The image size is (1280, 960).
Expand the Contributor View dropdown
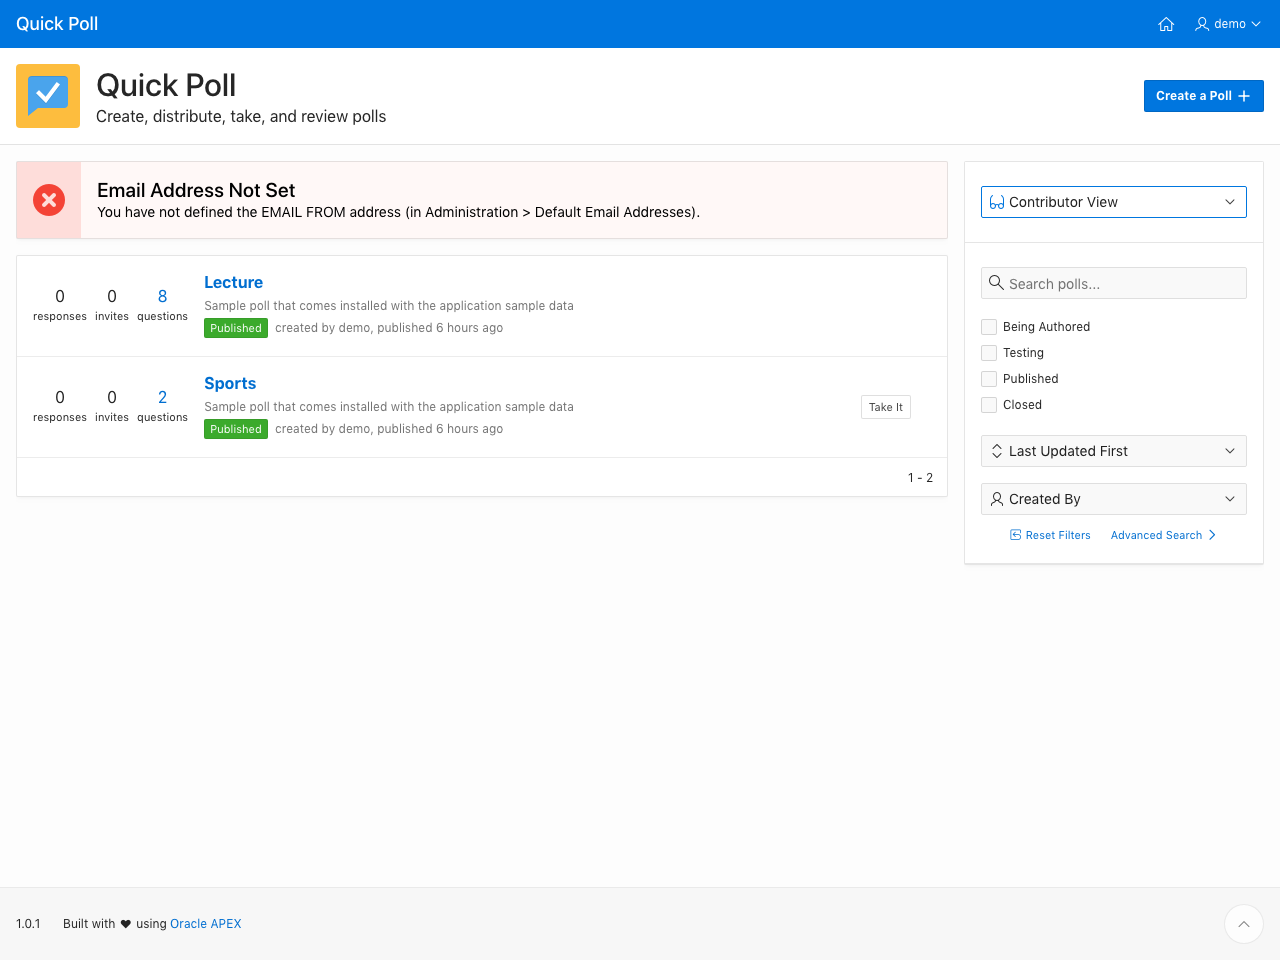[1113, 202]
